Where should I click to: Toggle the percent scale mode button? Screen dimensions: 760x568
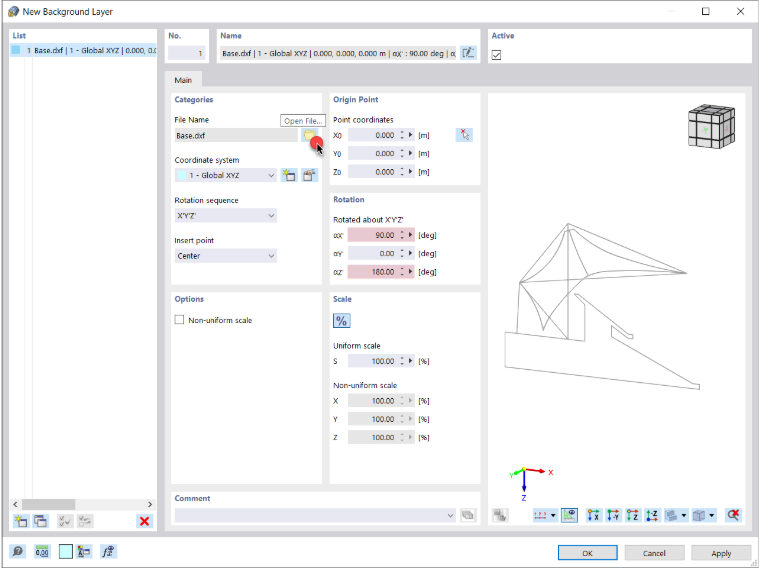click(x=341, y=321)
